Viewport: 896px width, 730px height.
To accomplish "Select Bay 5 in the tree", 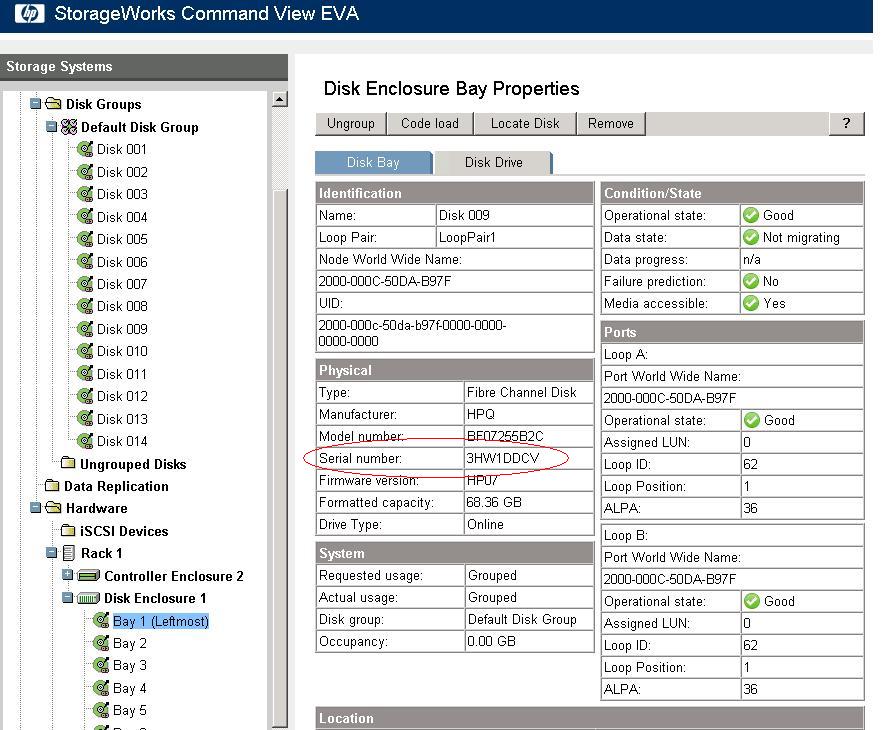I will (x=130, y=711).
